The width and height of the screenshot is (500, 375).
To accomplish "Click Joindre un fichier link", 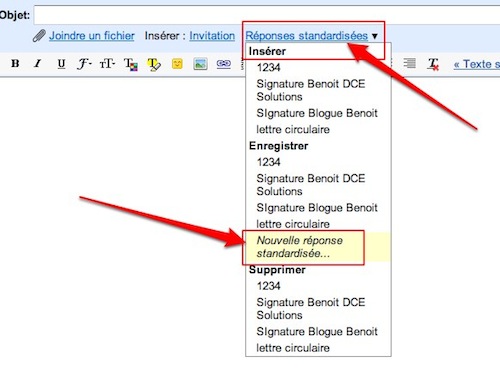I will (92, 36).
